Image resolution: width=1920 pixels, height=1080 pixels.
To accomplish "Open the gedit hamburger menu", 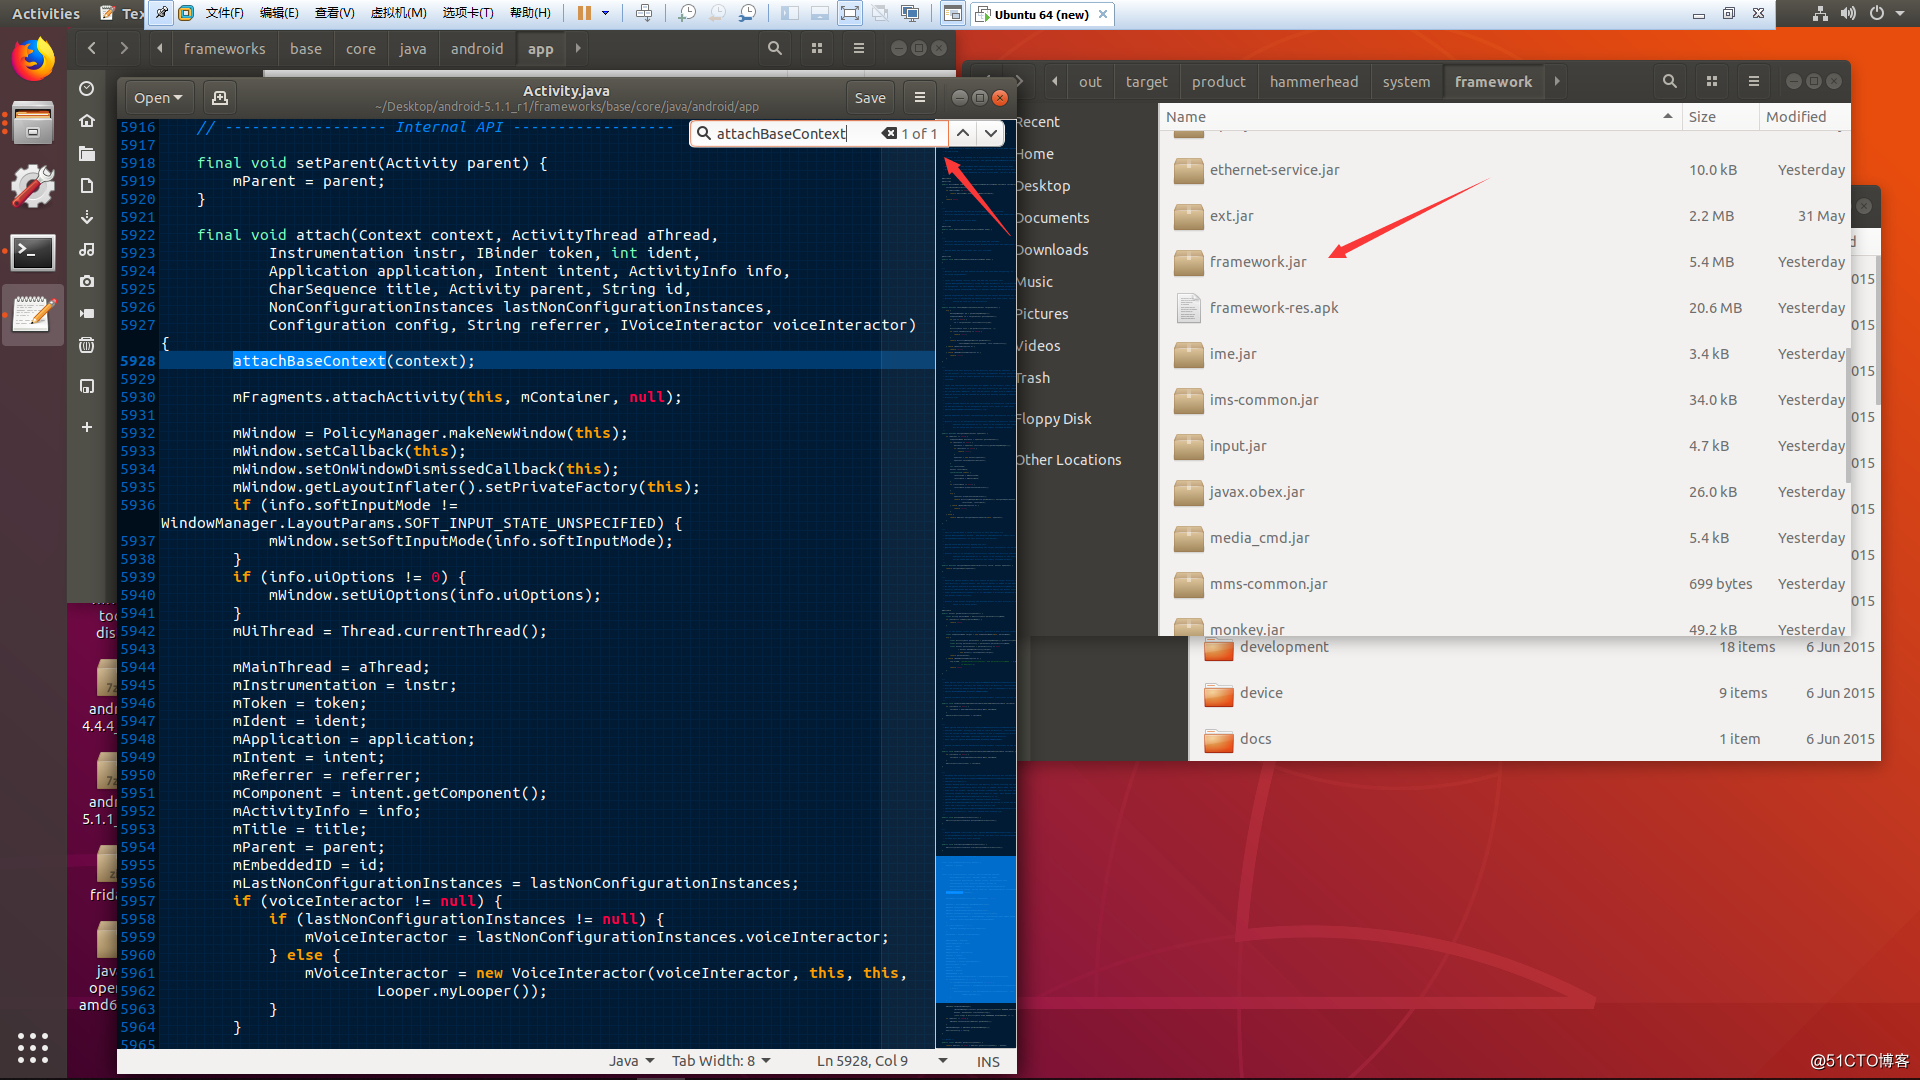I will click(x=919, y=98).
